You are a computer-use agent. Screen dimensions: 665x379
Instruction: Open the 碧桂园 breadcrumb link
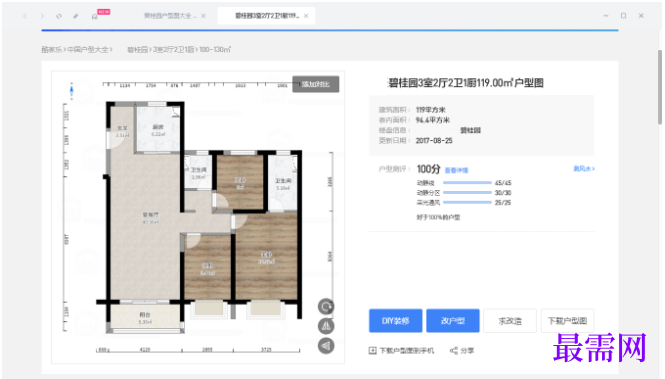(137, 50)
